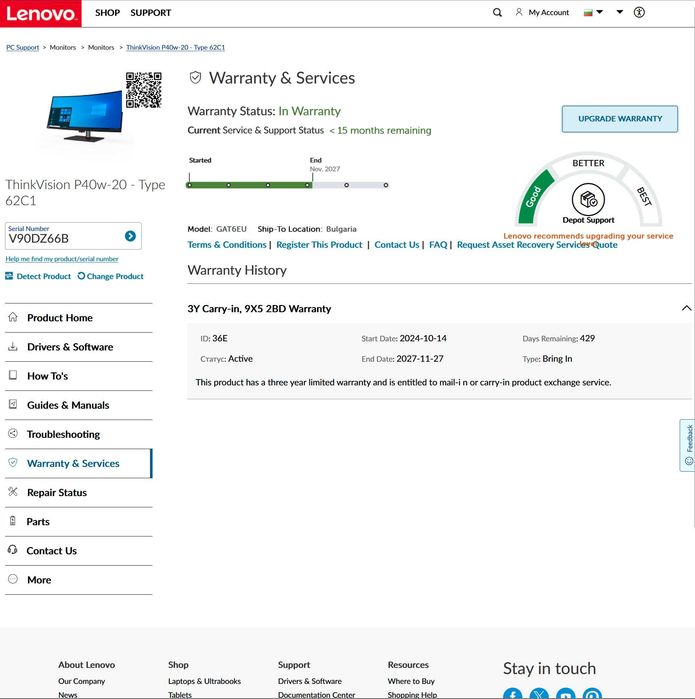The width and height of the screenshot is (695, 699).
Task: Select Product Home in sidebar
Action: tap(78, 318)
